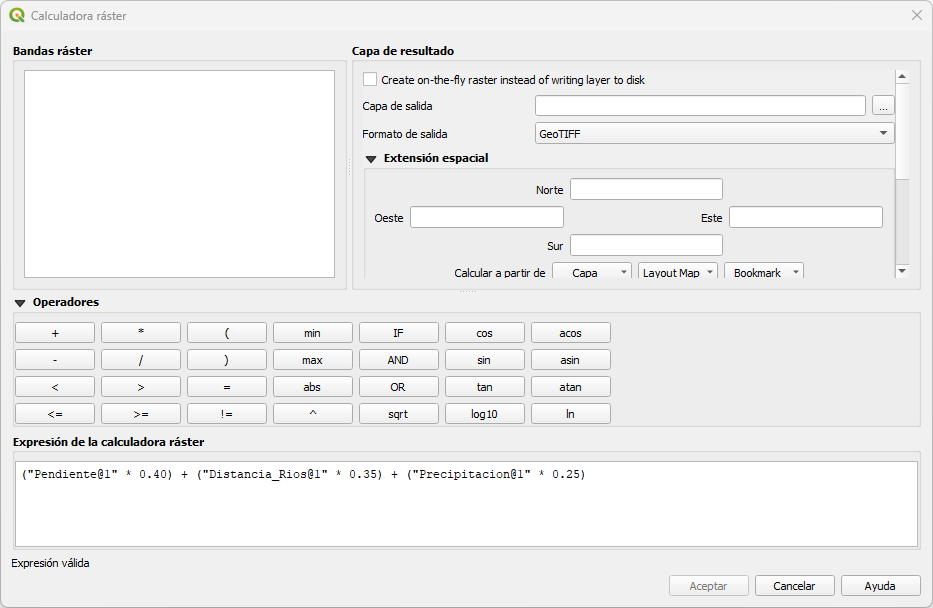Viewport: 933px width, 608px height.
Task: Enable Create on-the-fly raster checkbox
Action: coord(370,79)
